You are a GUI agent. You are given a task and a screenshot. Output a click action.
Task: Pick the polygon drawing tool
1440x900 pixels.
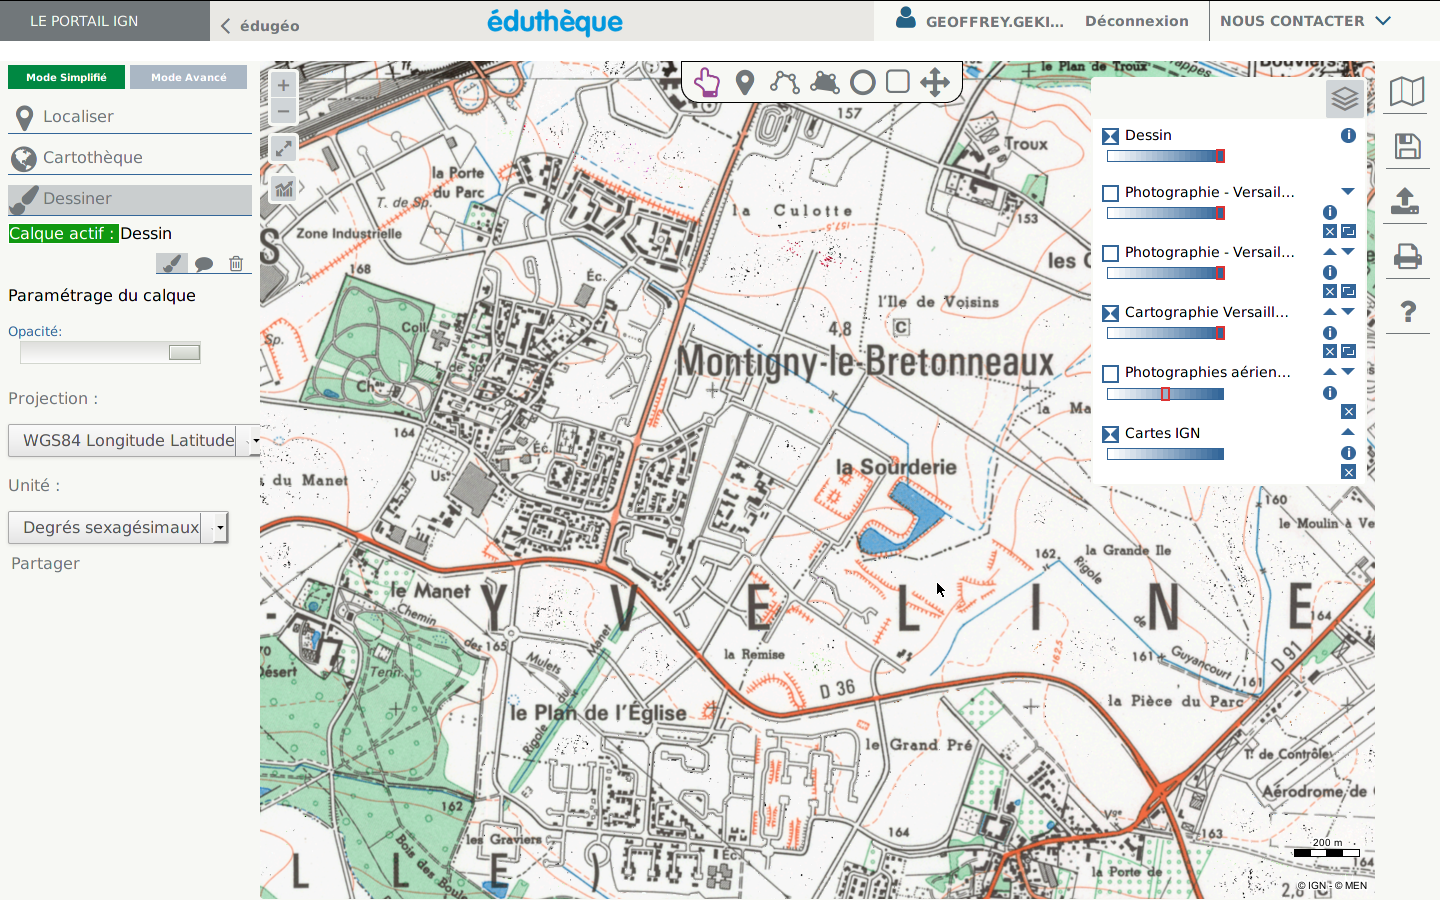pos(824,82)
